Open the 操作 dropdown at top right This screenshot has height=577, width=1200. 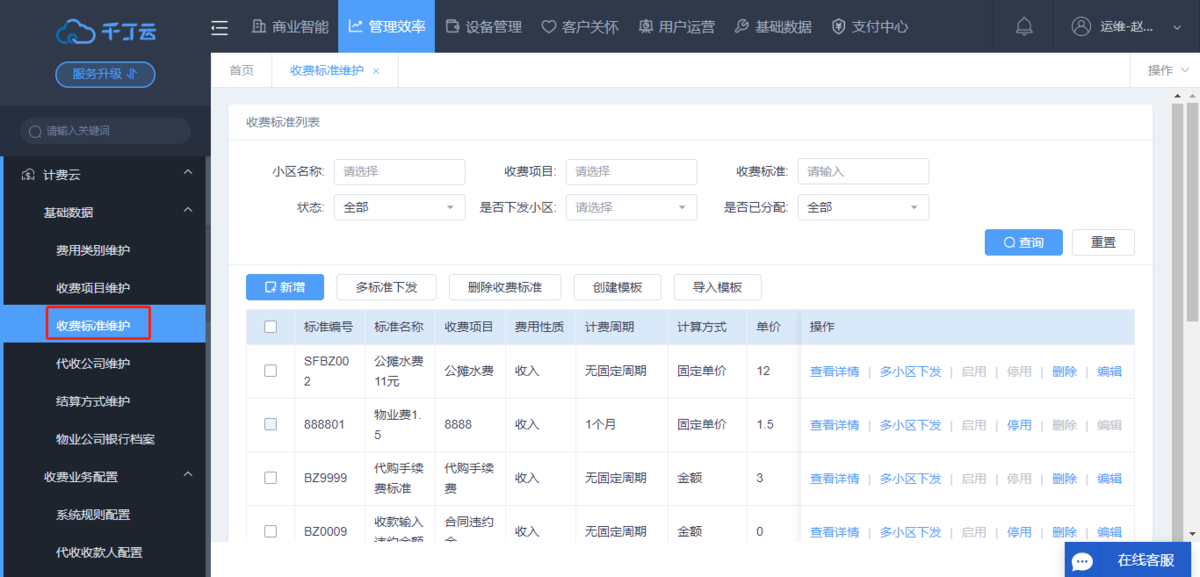tap(1168, 70)
